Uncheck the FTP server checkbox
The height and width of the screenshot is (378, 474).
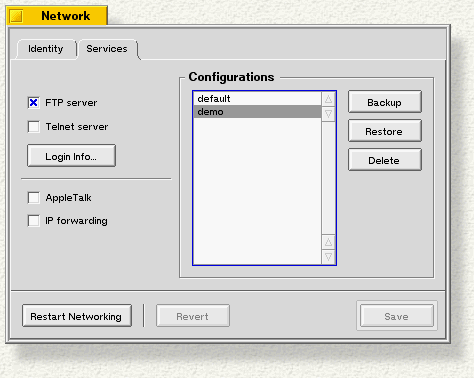[x=34, y=103]
